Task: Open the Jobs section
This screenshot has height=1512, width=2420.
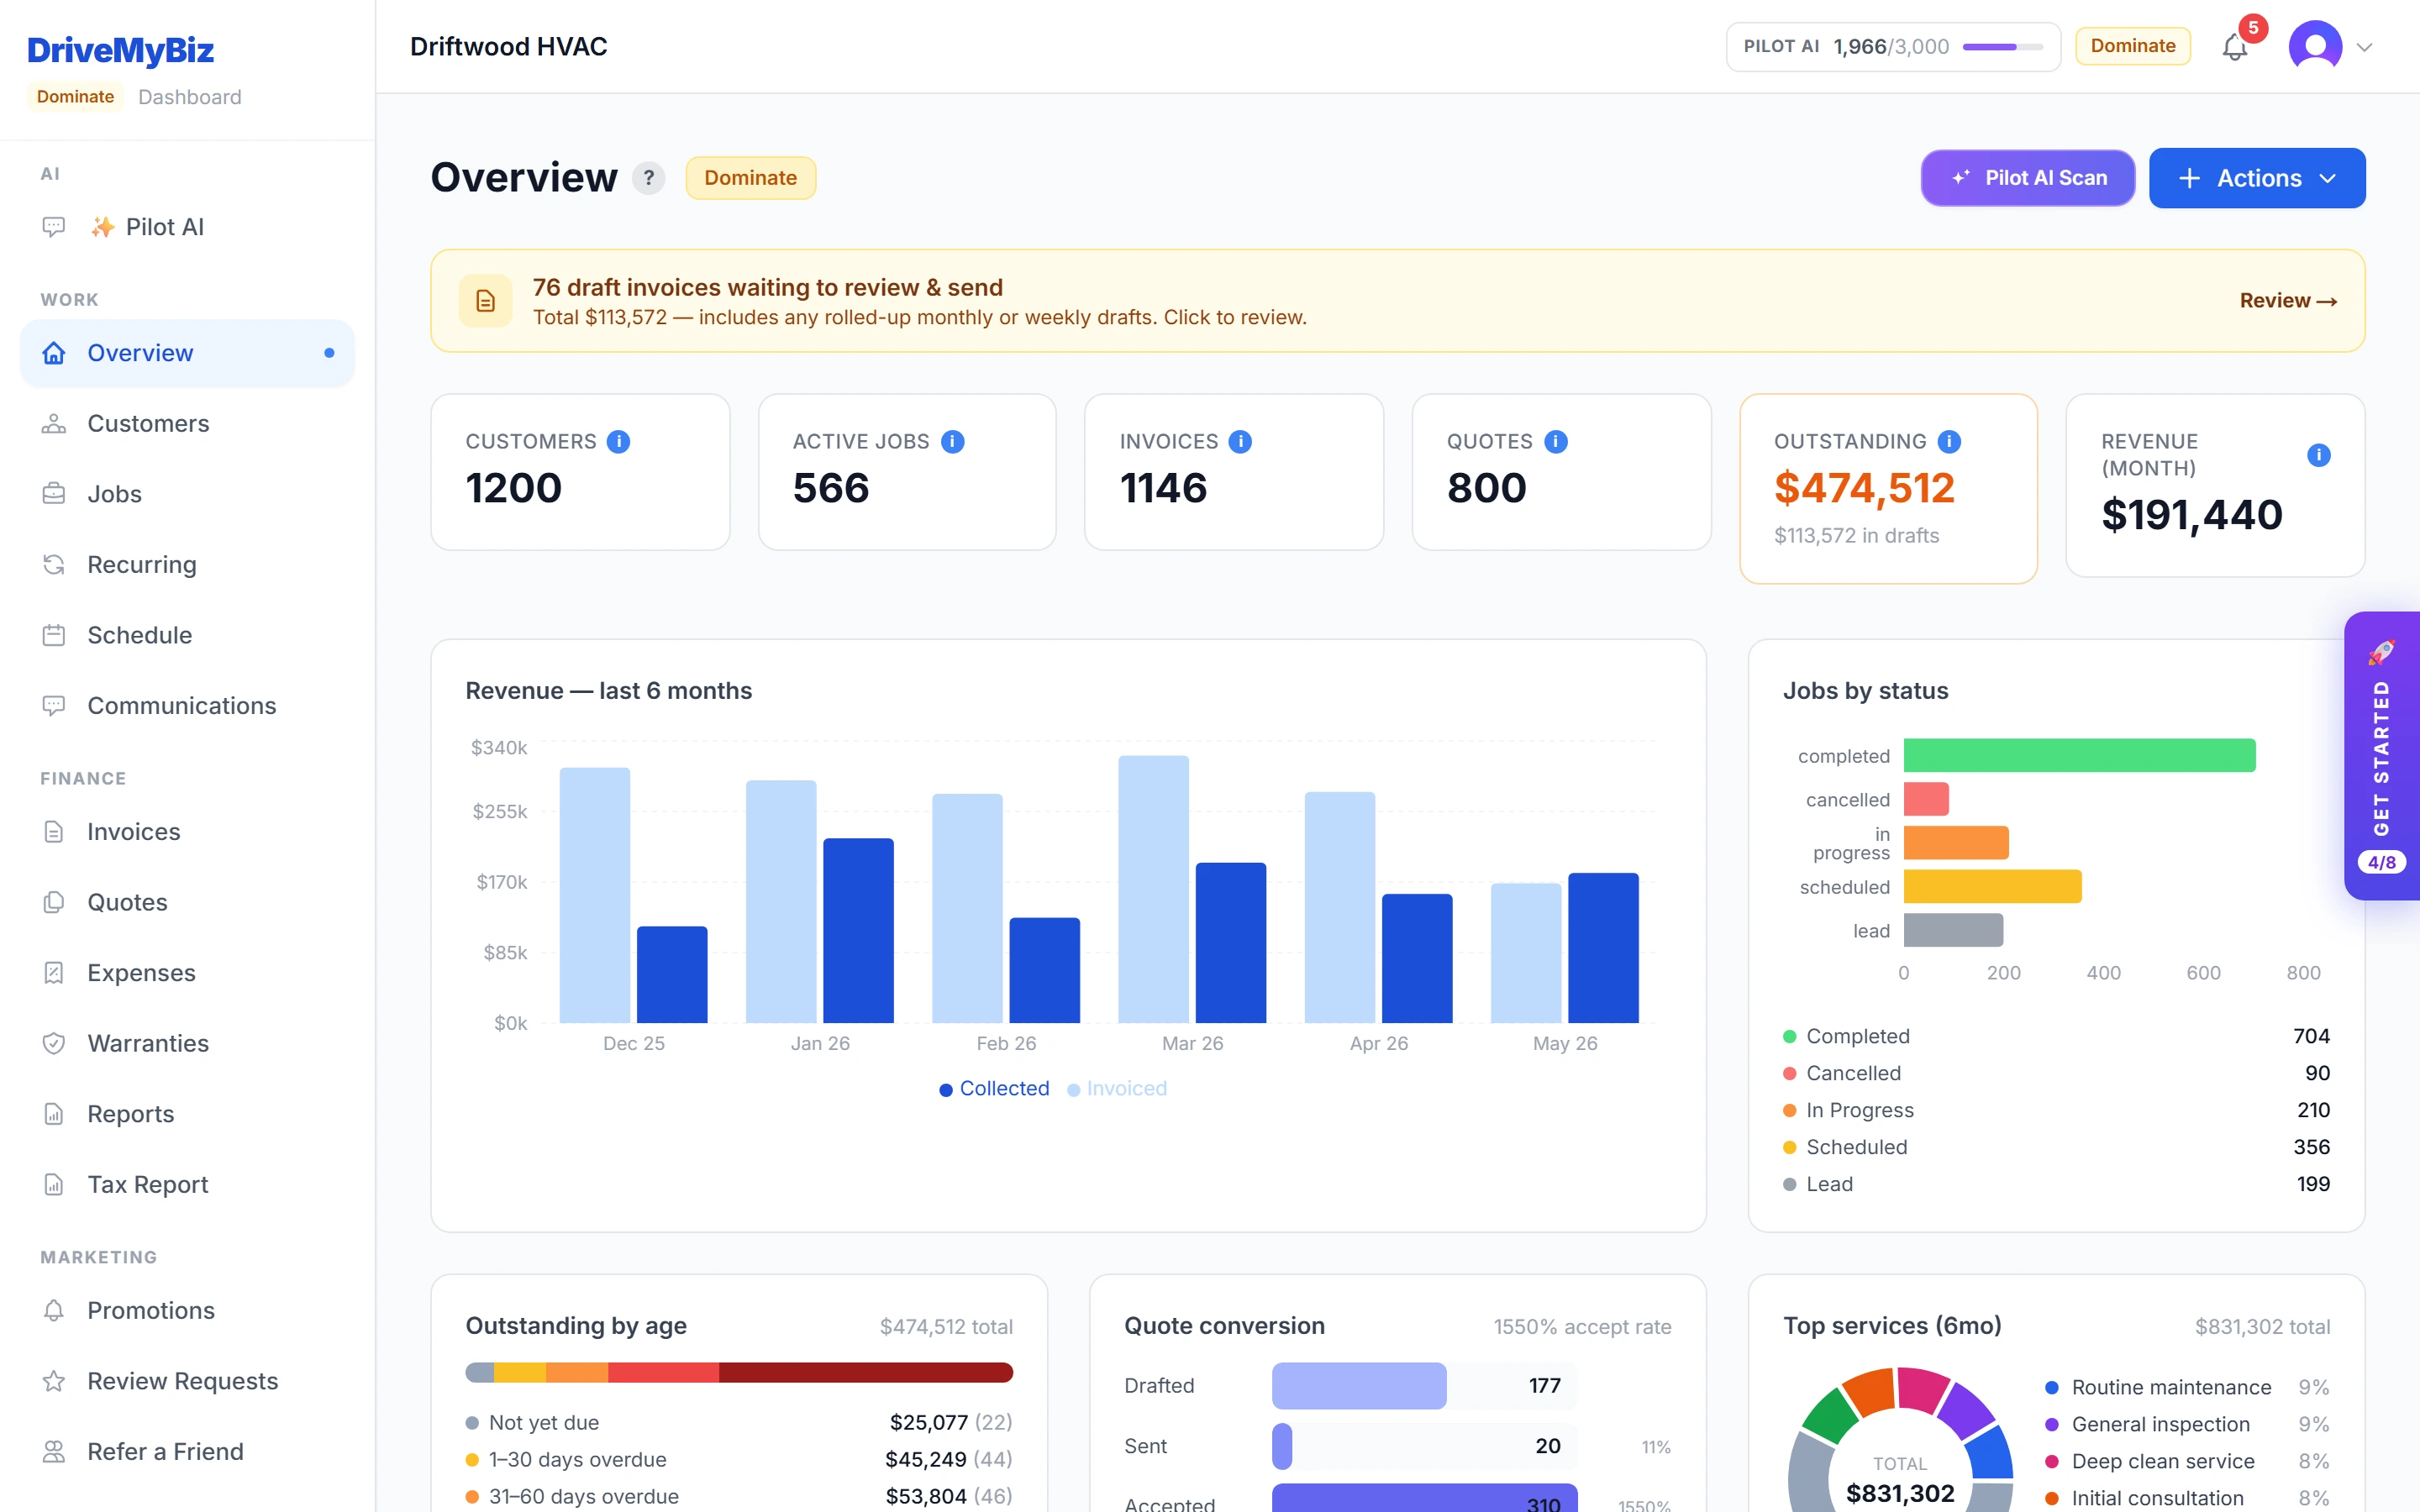Action: pyautogui.click(x=187, y=494)
